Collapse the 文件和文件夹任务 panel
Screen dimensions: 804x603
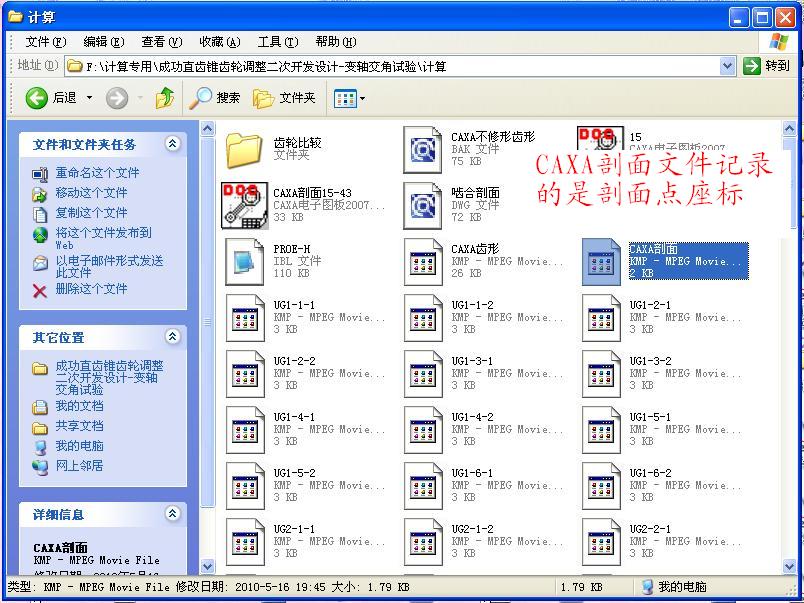click(x=173, y=144)
